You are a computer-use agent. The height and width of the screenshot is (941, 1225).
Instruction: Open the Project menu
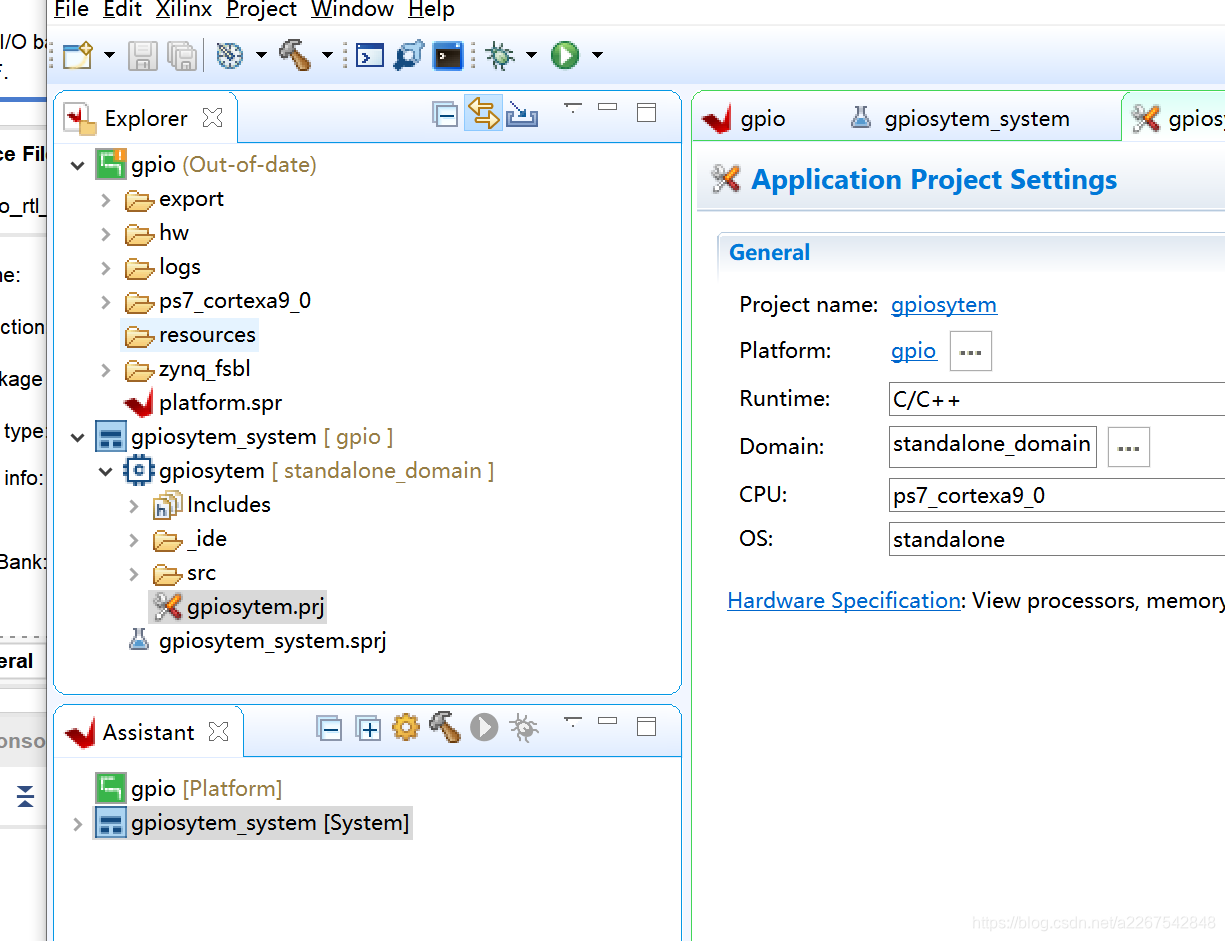click(x=262, y=10)
